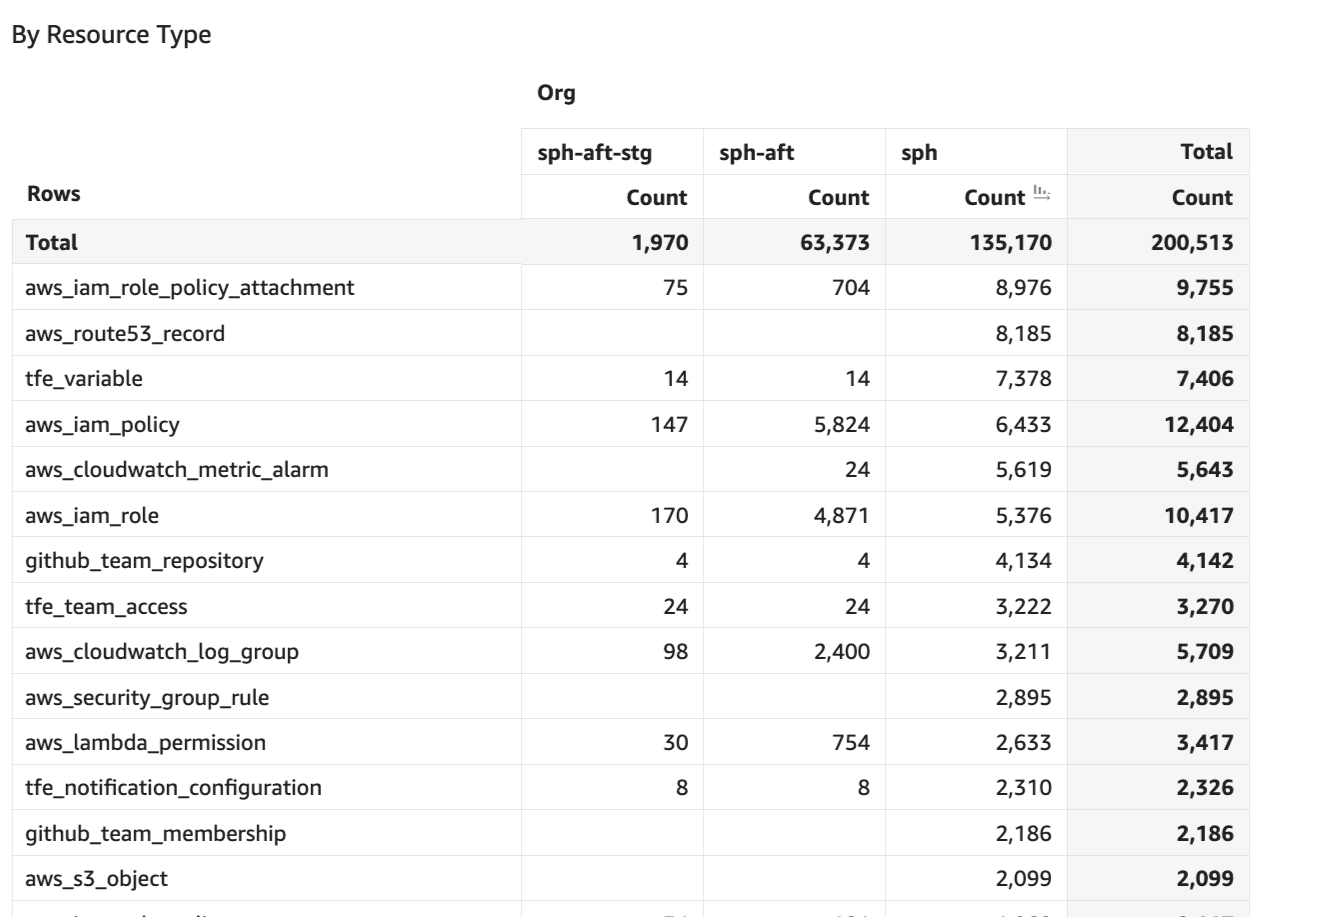
Task: Select the github_team_membership row label
Action: [156, 834]
